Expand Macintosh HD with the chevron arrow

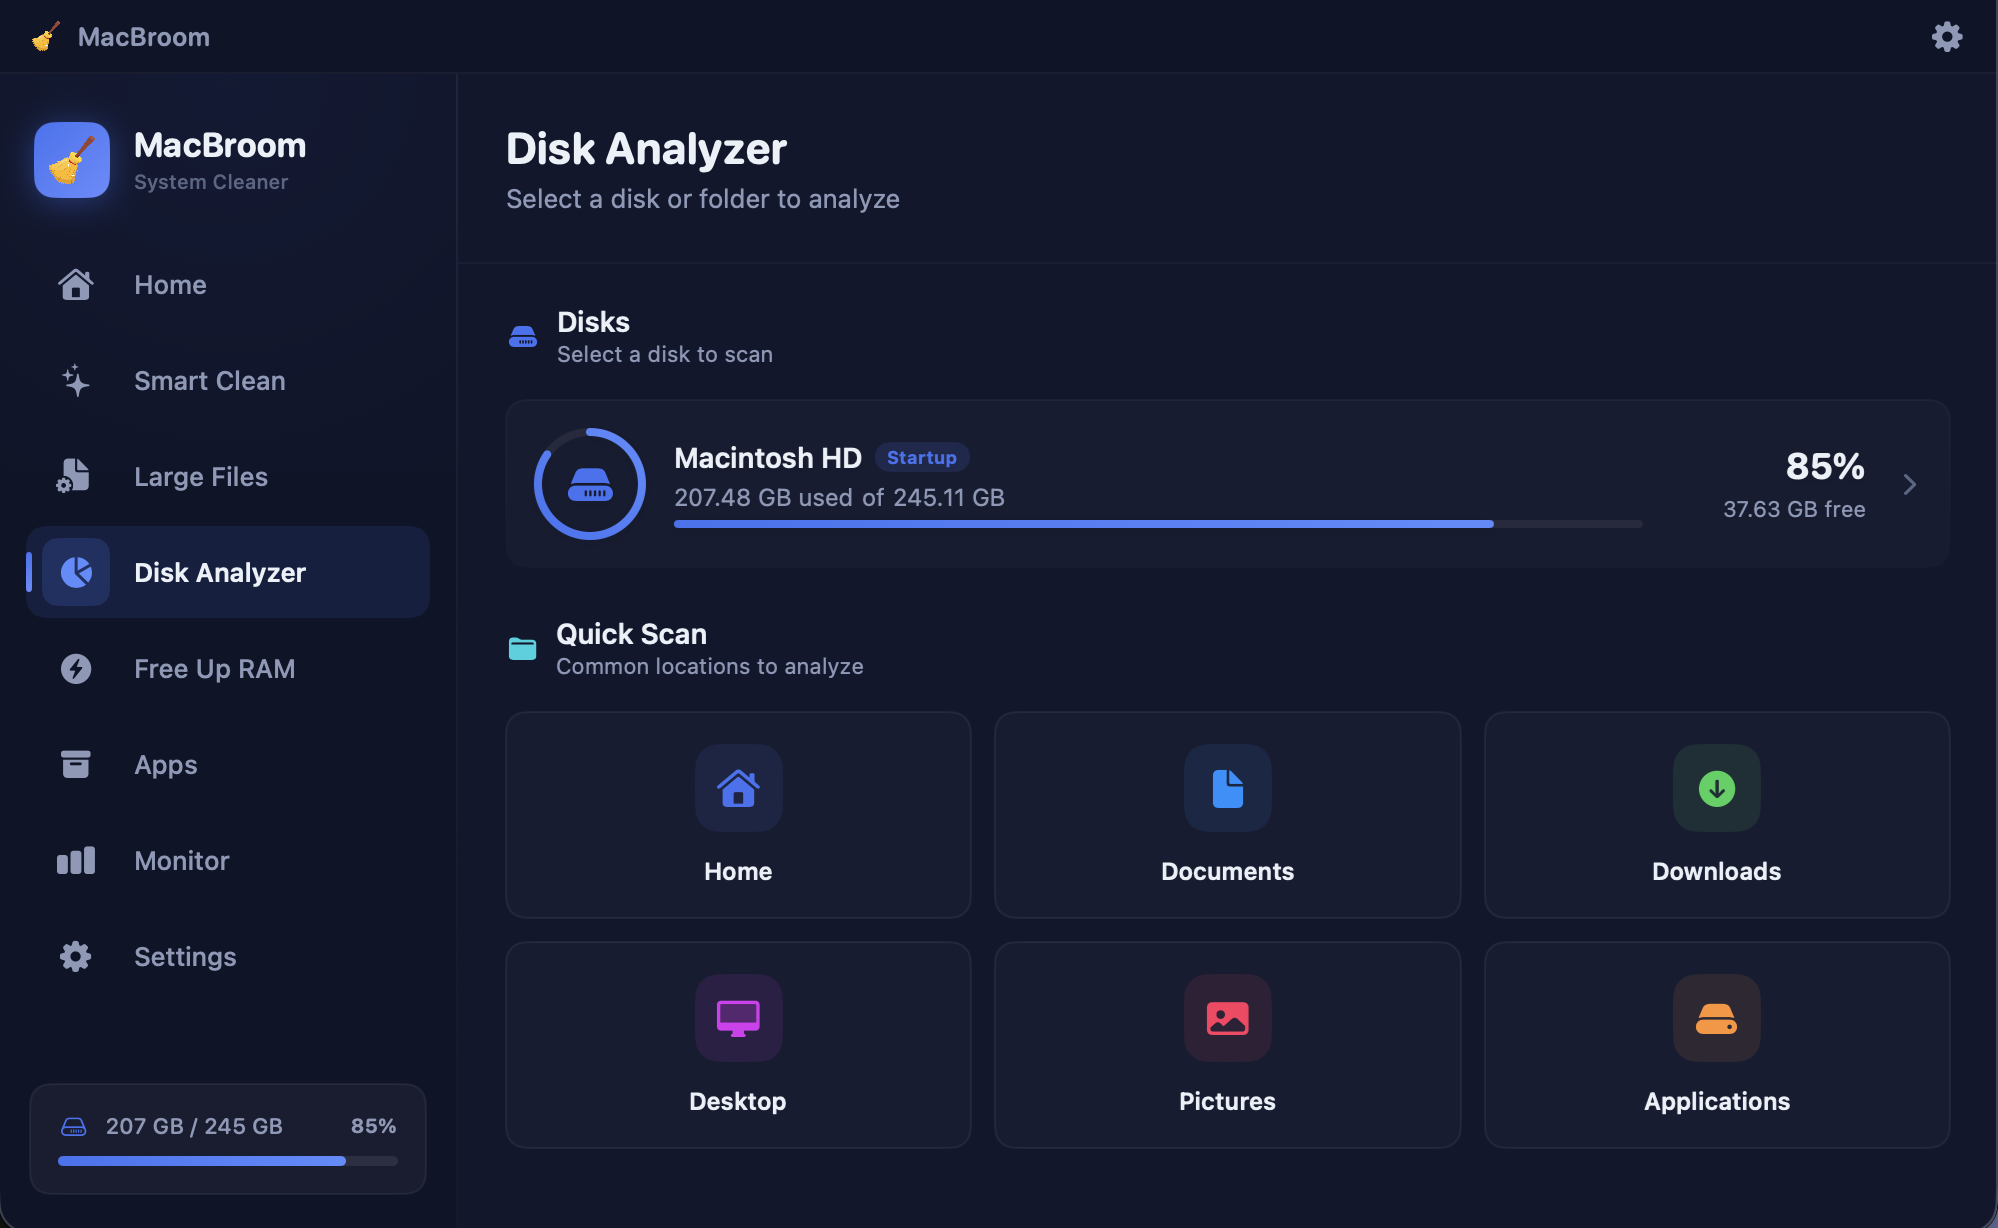point(1910,484)
